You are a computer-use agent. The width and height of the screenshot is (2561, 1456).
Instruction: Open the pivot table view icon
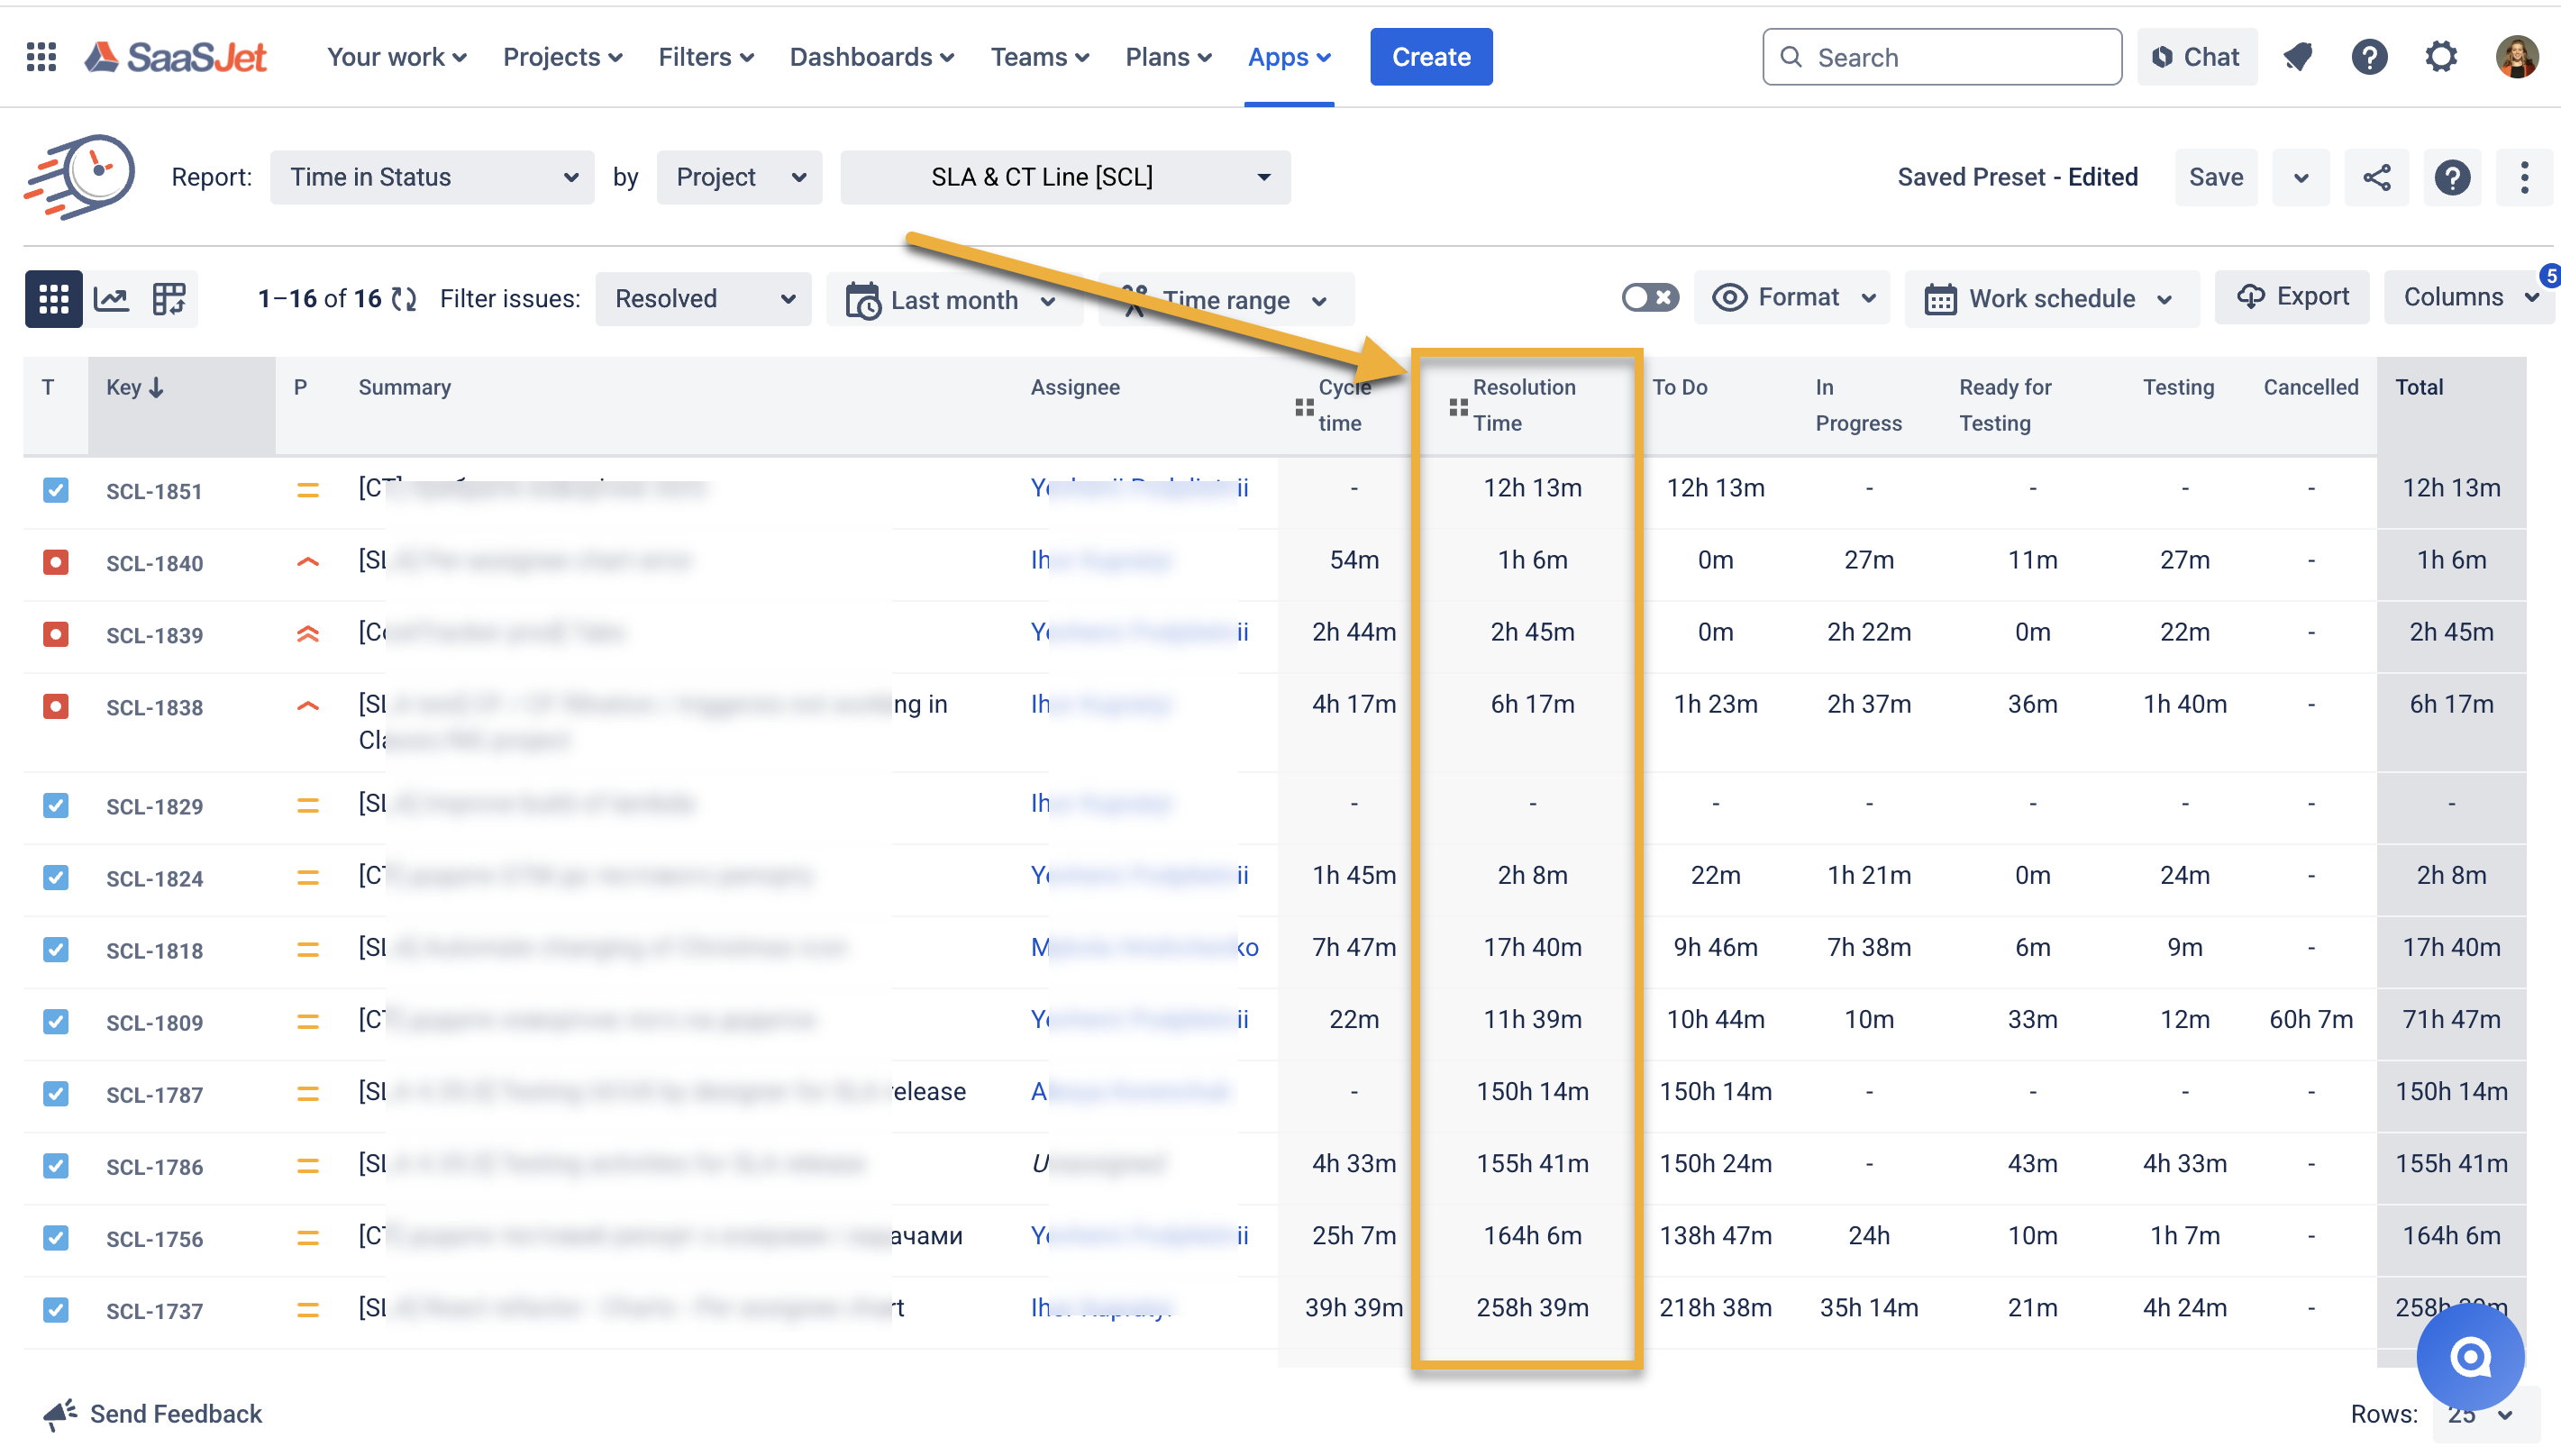point(168,299)
